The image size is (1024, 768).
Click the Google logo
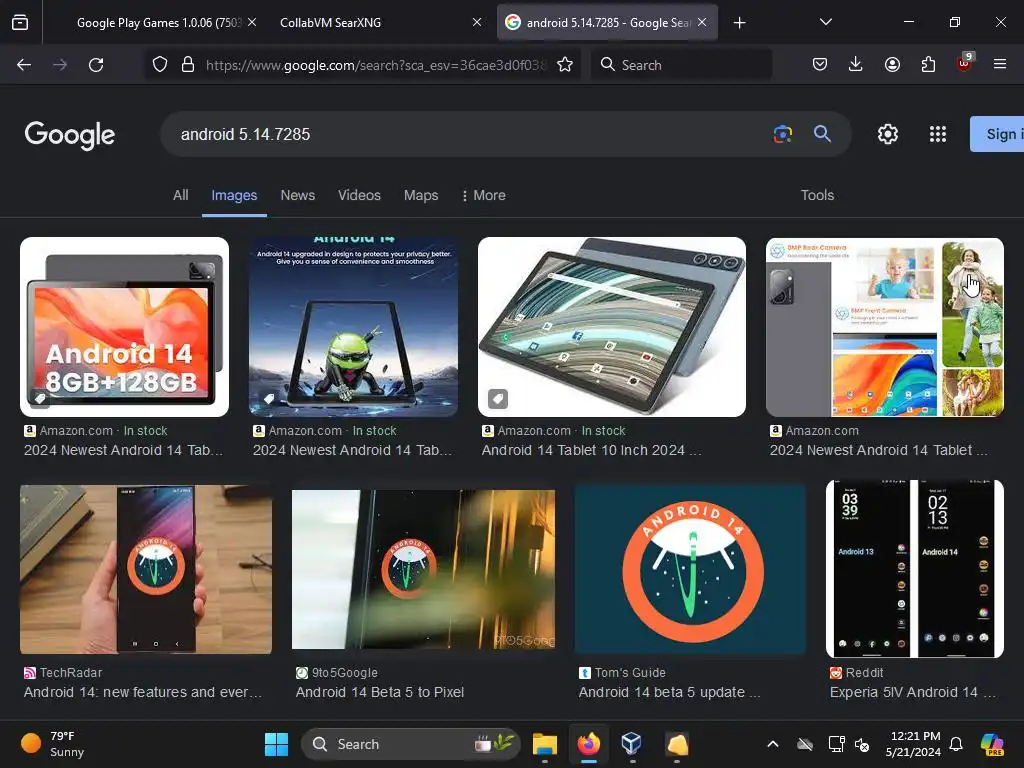pyautogui.click(x=70, y=135)
